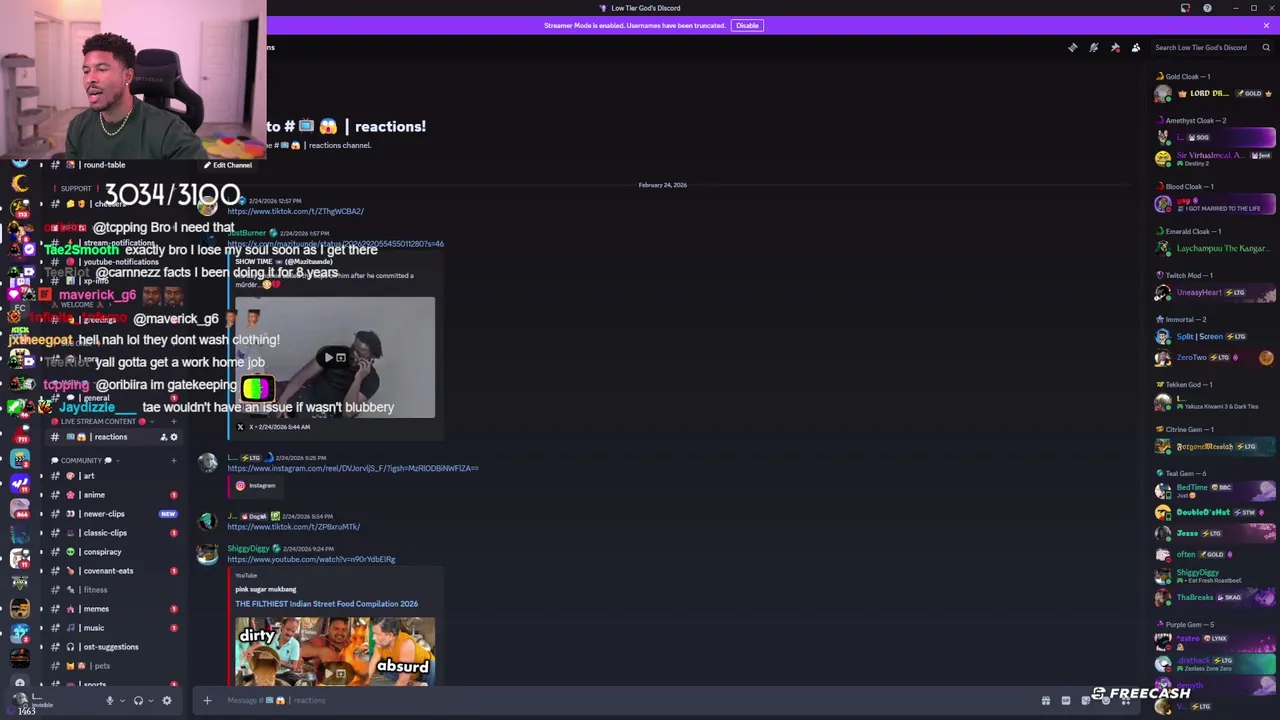Open the music channel
Viewport: 1280px width, 720px height.
pyautogui.click(x=115, y=628)
